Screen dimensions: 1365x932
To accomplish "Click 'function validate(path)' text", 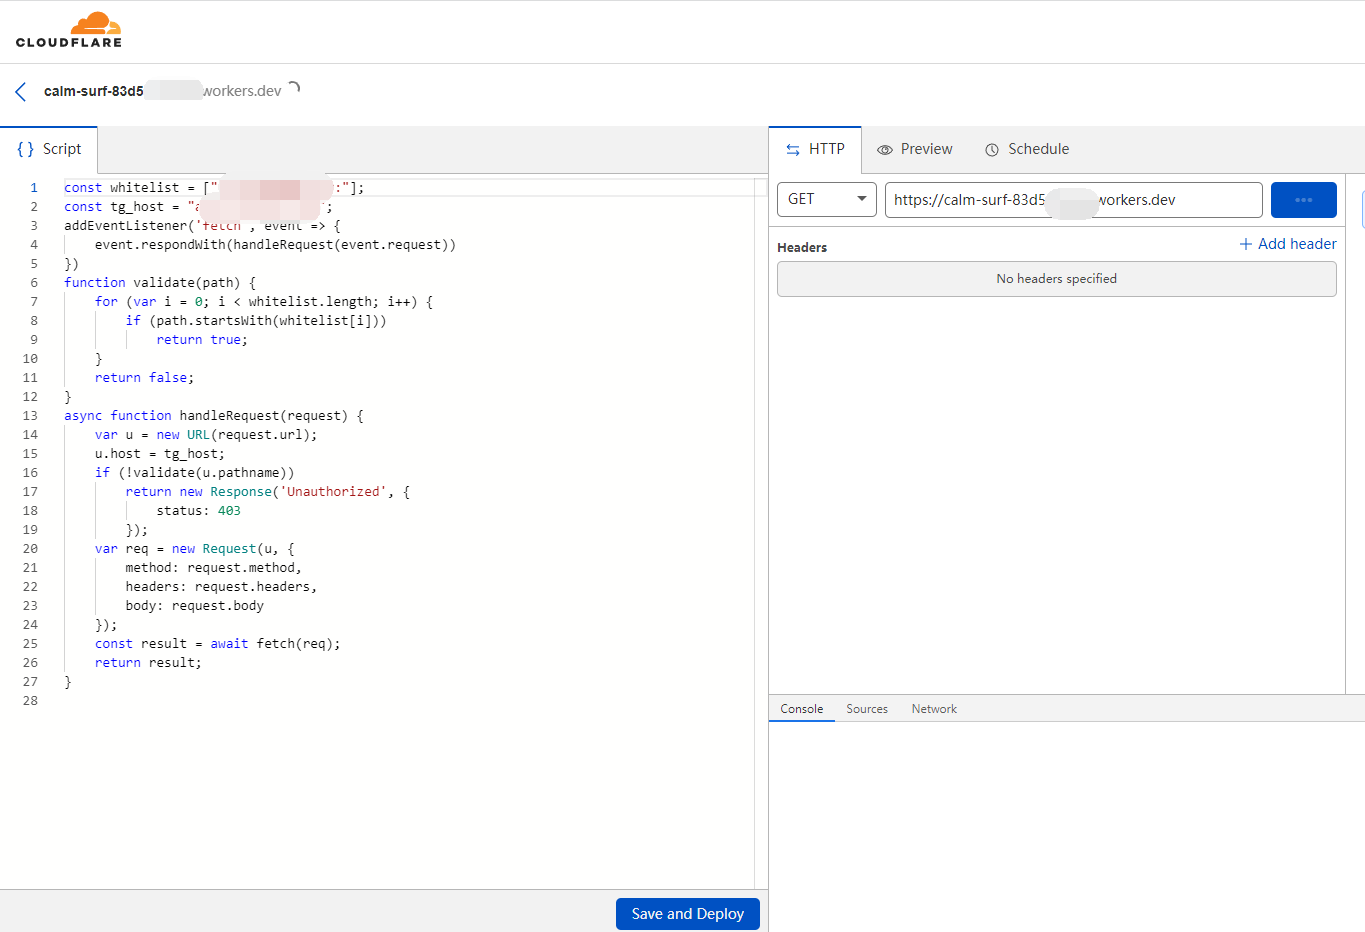I will pyautogui.click(x=152, y=283).
